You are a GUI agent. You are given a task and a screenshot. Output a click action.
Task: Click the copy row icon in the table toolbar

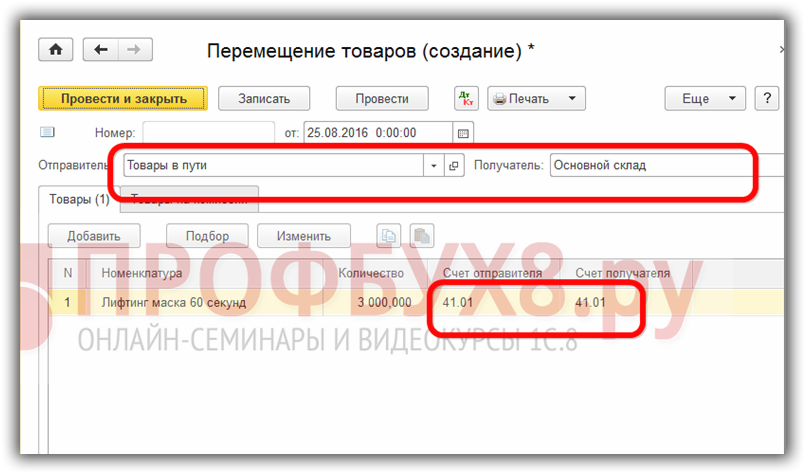point(388,236)
